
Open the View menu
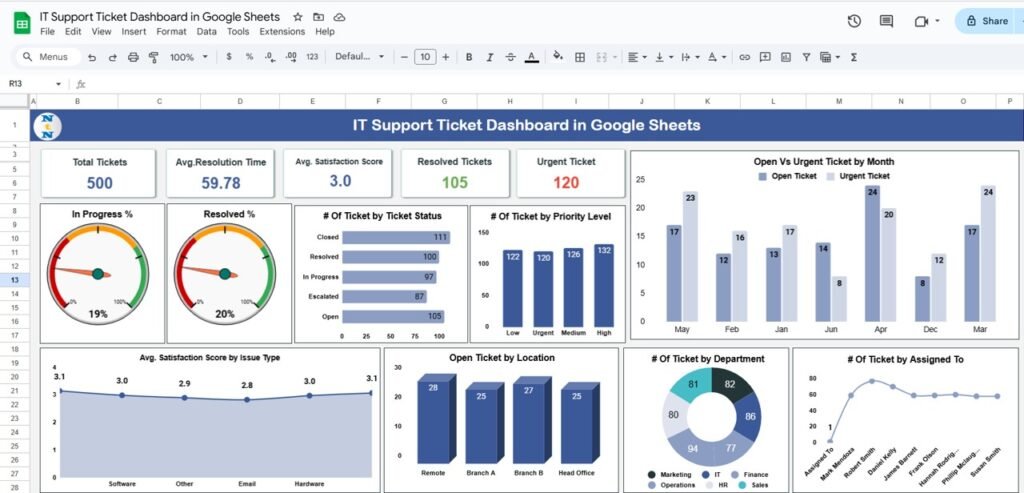click(x=101, y=31)
